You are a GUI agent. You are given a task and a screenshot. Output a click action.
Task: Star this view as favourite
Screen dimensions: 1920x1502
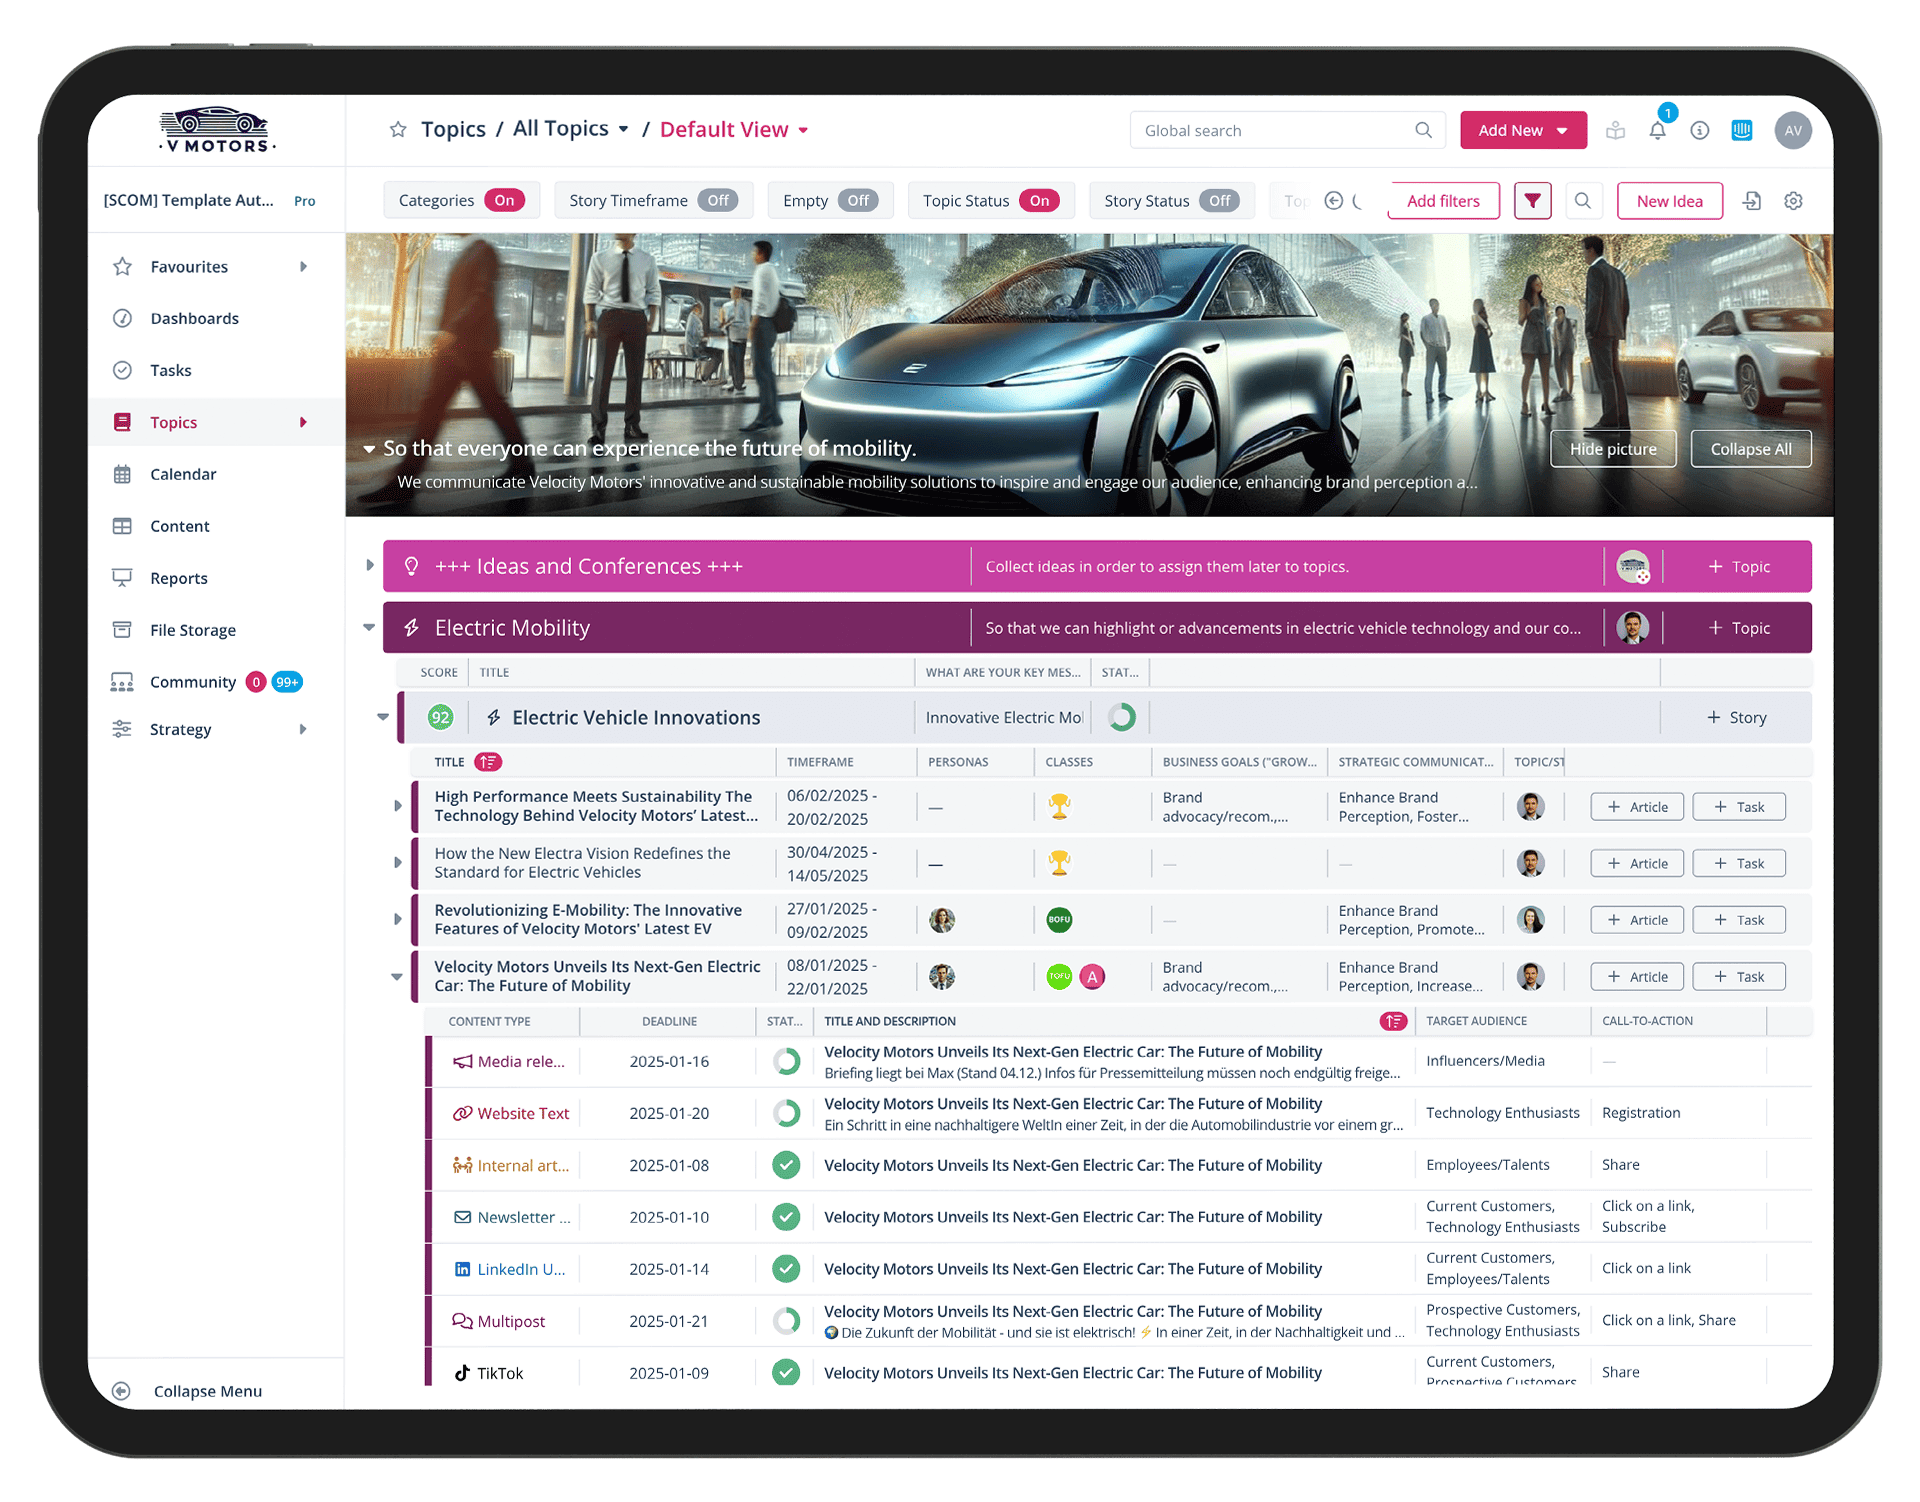coord(398,130)
